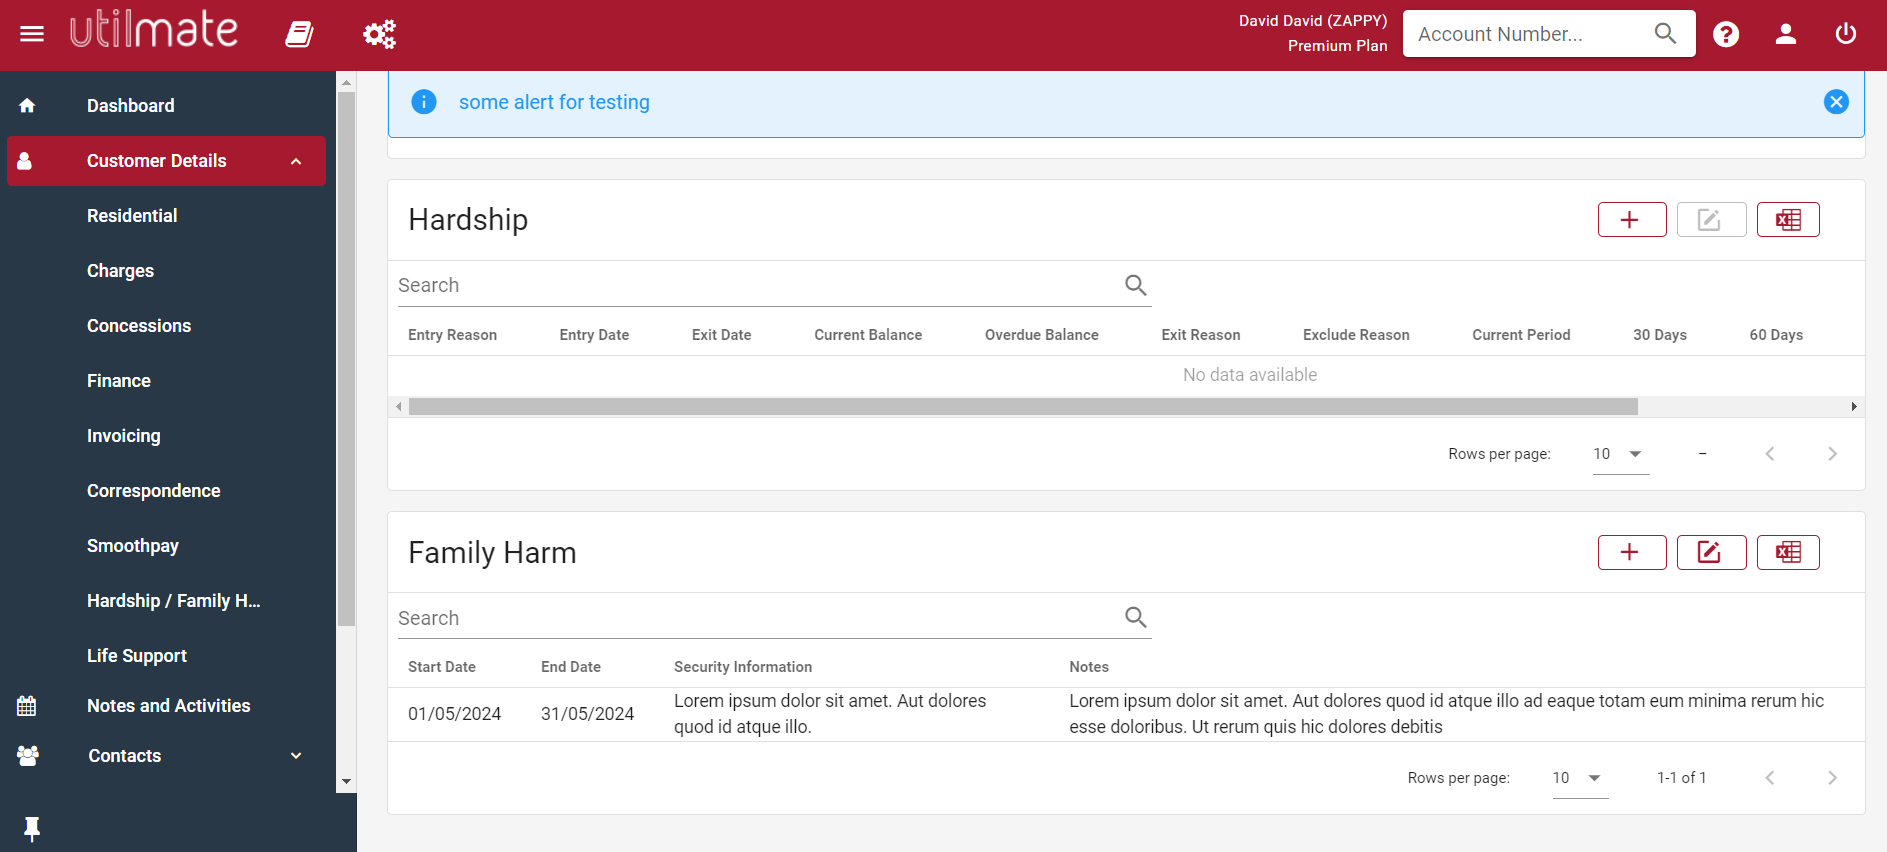Screen dimensions: 1887x852
Task: Open Family Harm rows per page dropdown
Action: (x=1578, y=778)
